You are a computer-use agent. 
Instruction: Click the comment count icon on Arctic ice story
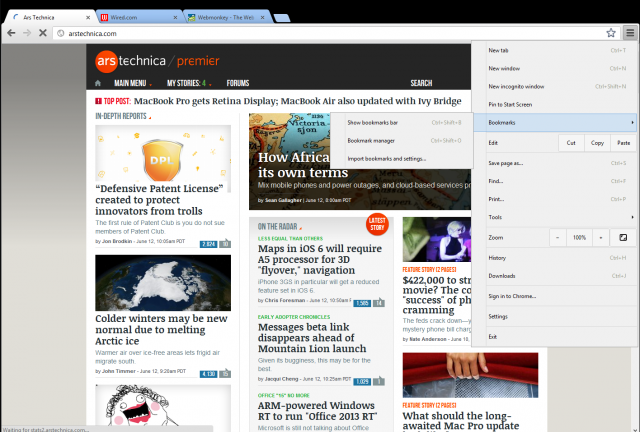pos(225,373)
